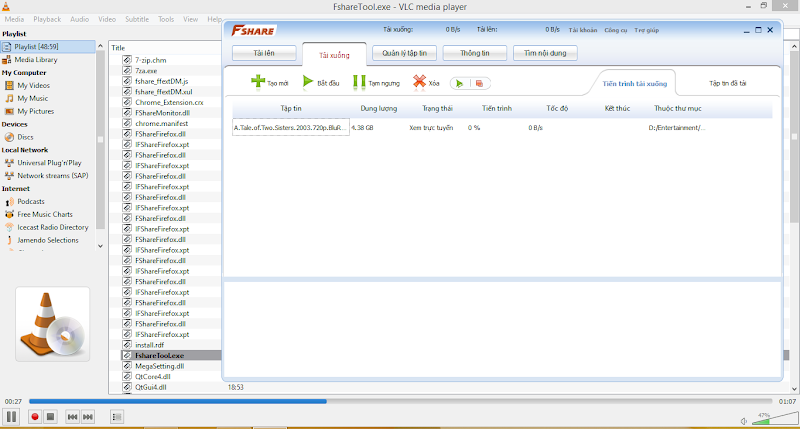Open Free Music Charts entry

coord(45,214)
